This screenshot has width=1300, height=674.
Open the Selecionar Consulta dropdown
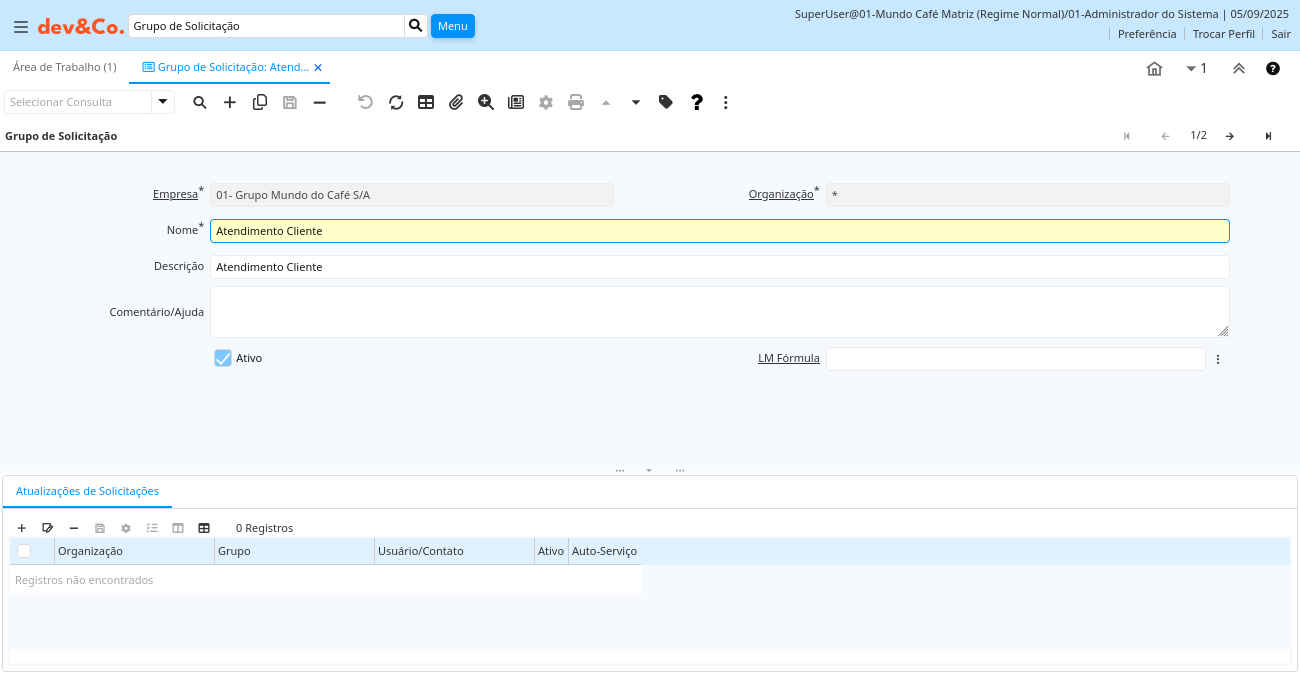(x=163, y=102)
